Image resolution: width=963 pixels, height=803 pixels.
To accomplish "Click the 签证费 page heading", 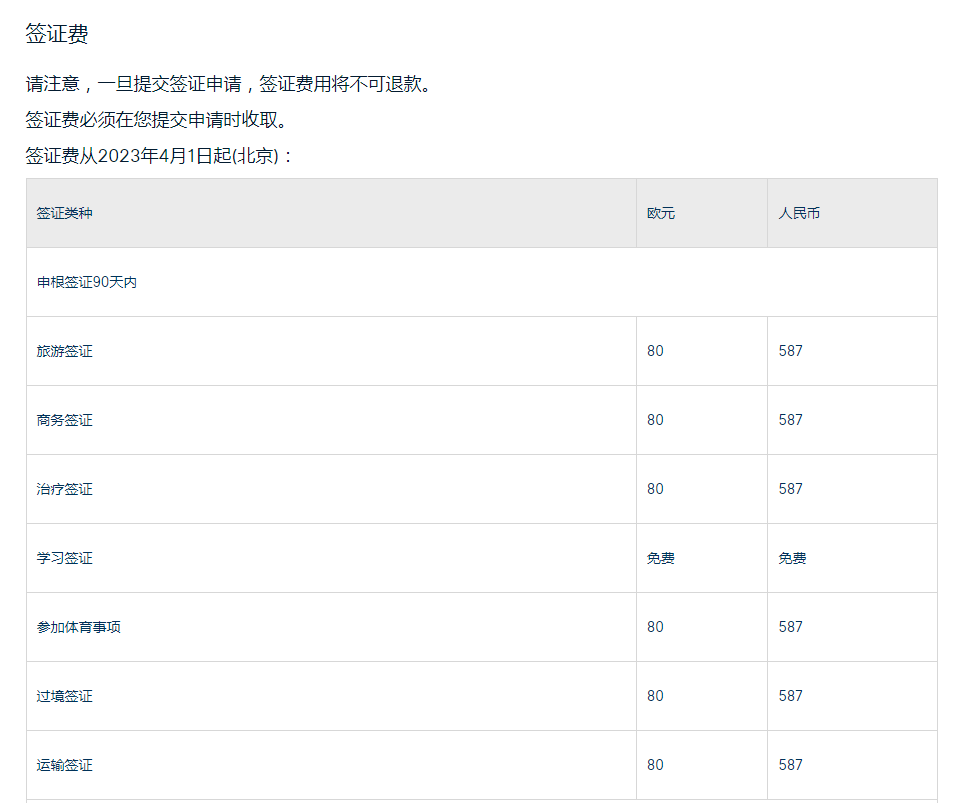I will 57,34.
